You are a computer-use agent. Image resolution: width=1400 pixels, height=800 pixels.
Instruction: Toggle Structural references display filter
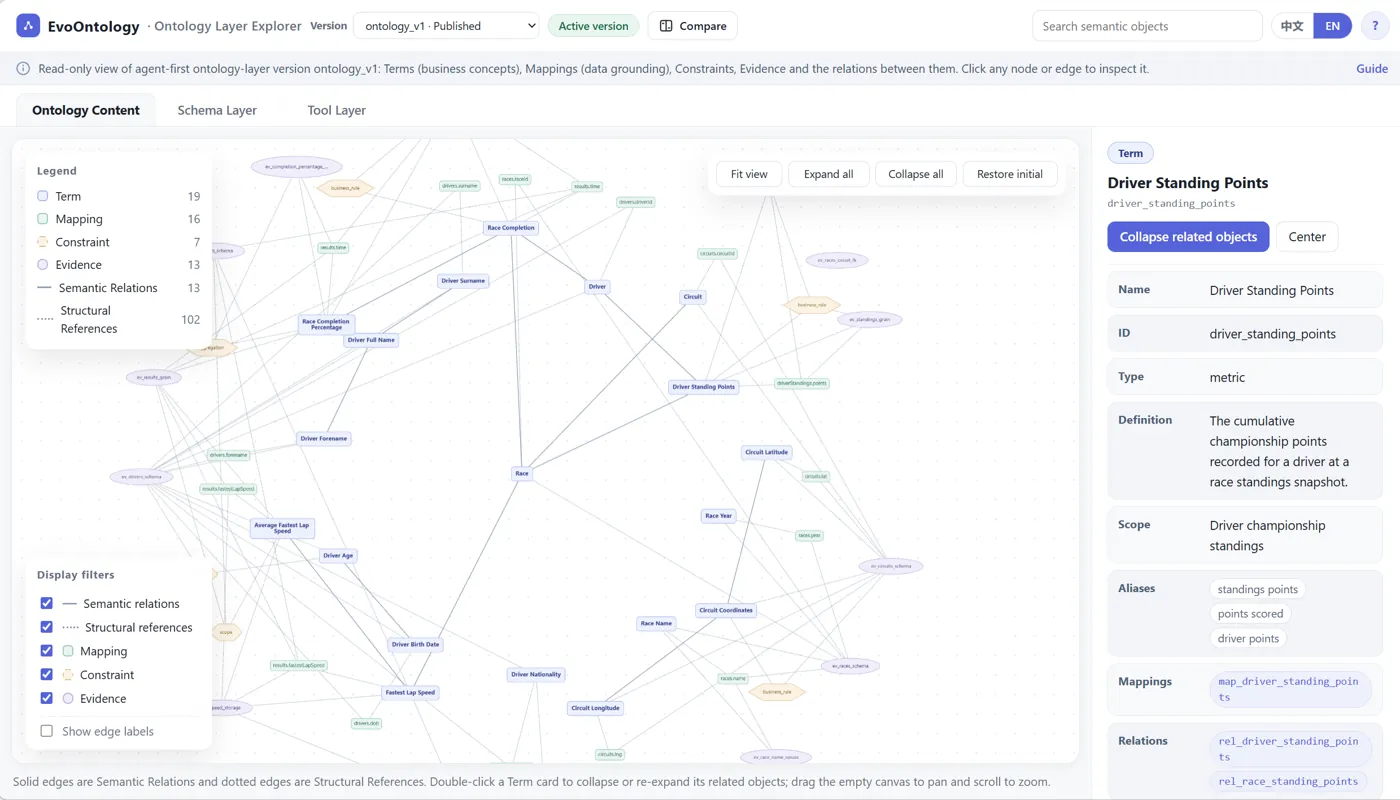(46, 627)
